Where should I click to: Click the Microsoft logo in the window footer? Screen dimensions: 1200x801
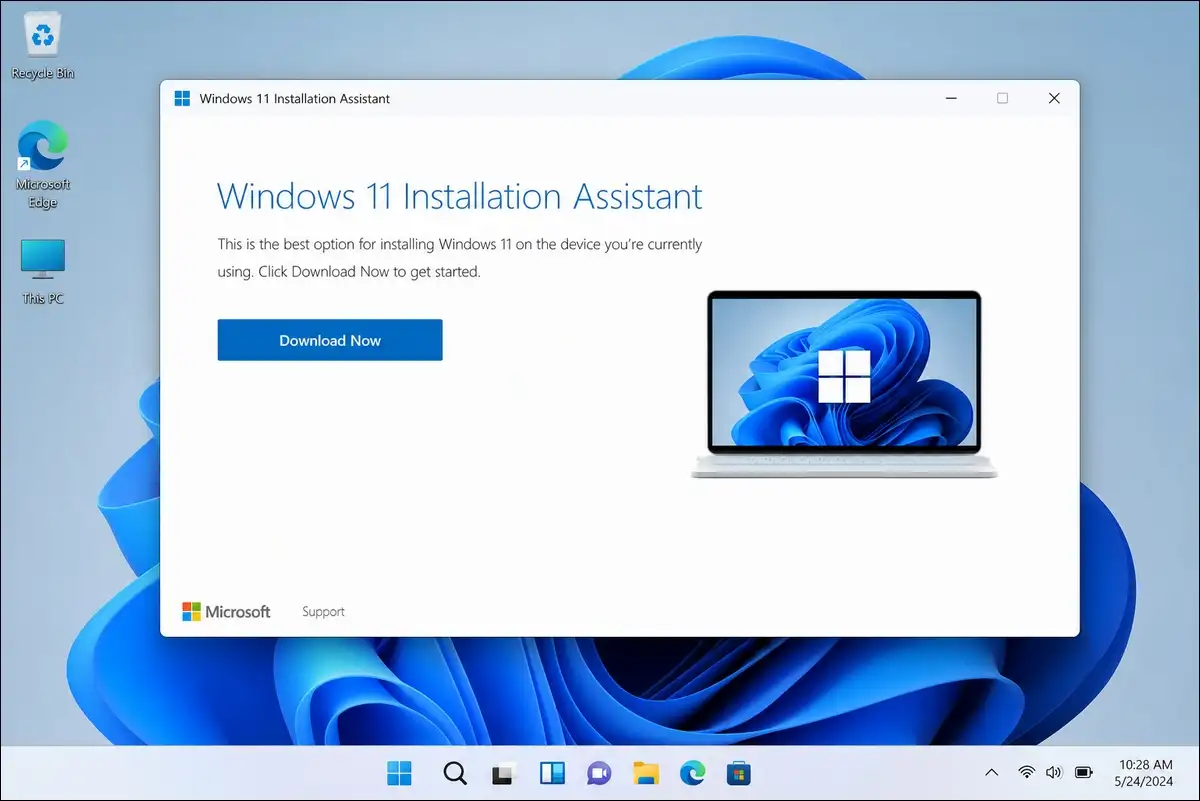coord(226,611)
